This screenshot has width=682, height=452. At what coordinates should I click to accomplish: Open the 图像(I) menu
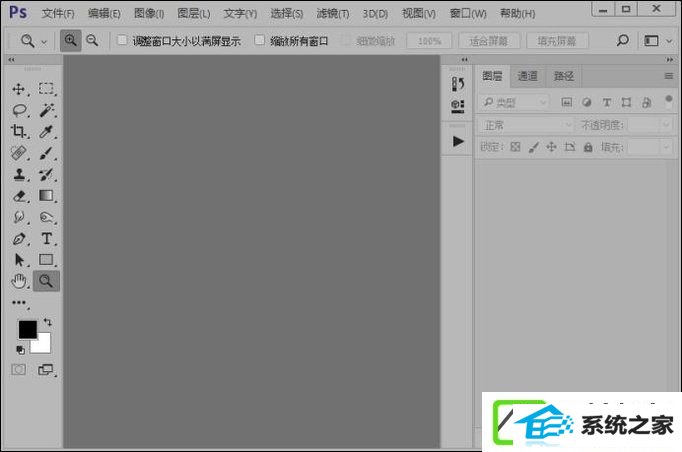[149, 14]
